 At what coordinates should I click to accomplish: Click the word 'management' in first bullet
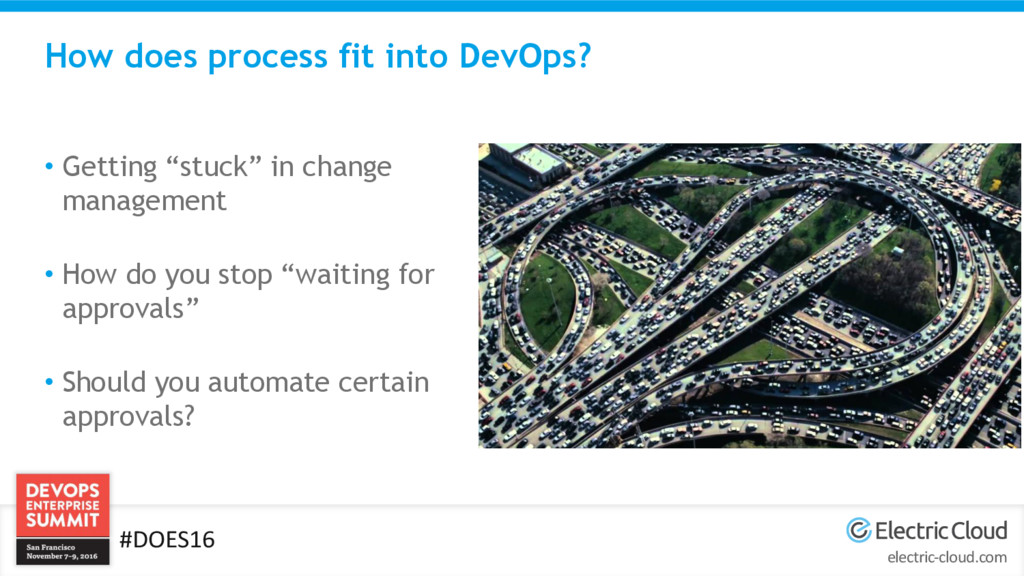pyautogui.click(x=144, y=201)
